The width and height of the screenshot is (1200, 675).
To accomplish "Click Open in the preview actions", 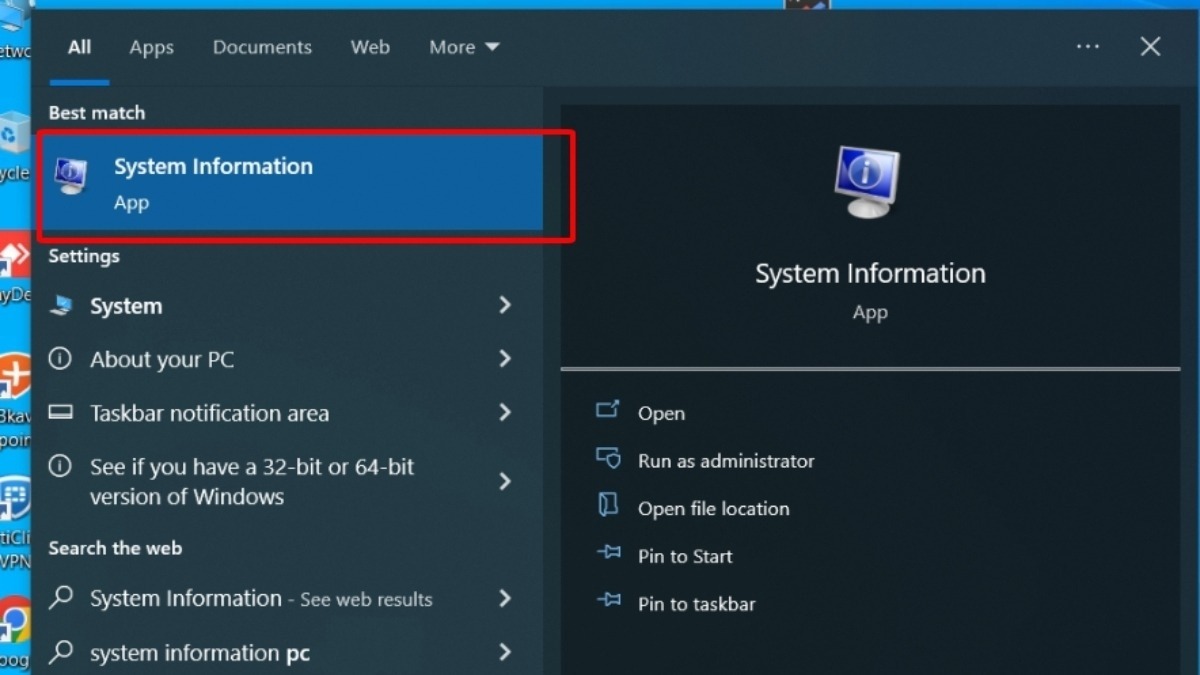I will pyautogui.click(x=661, y=413).
